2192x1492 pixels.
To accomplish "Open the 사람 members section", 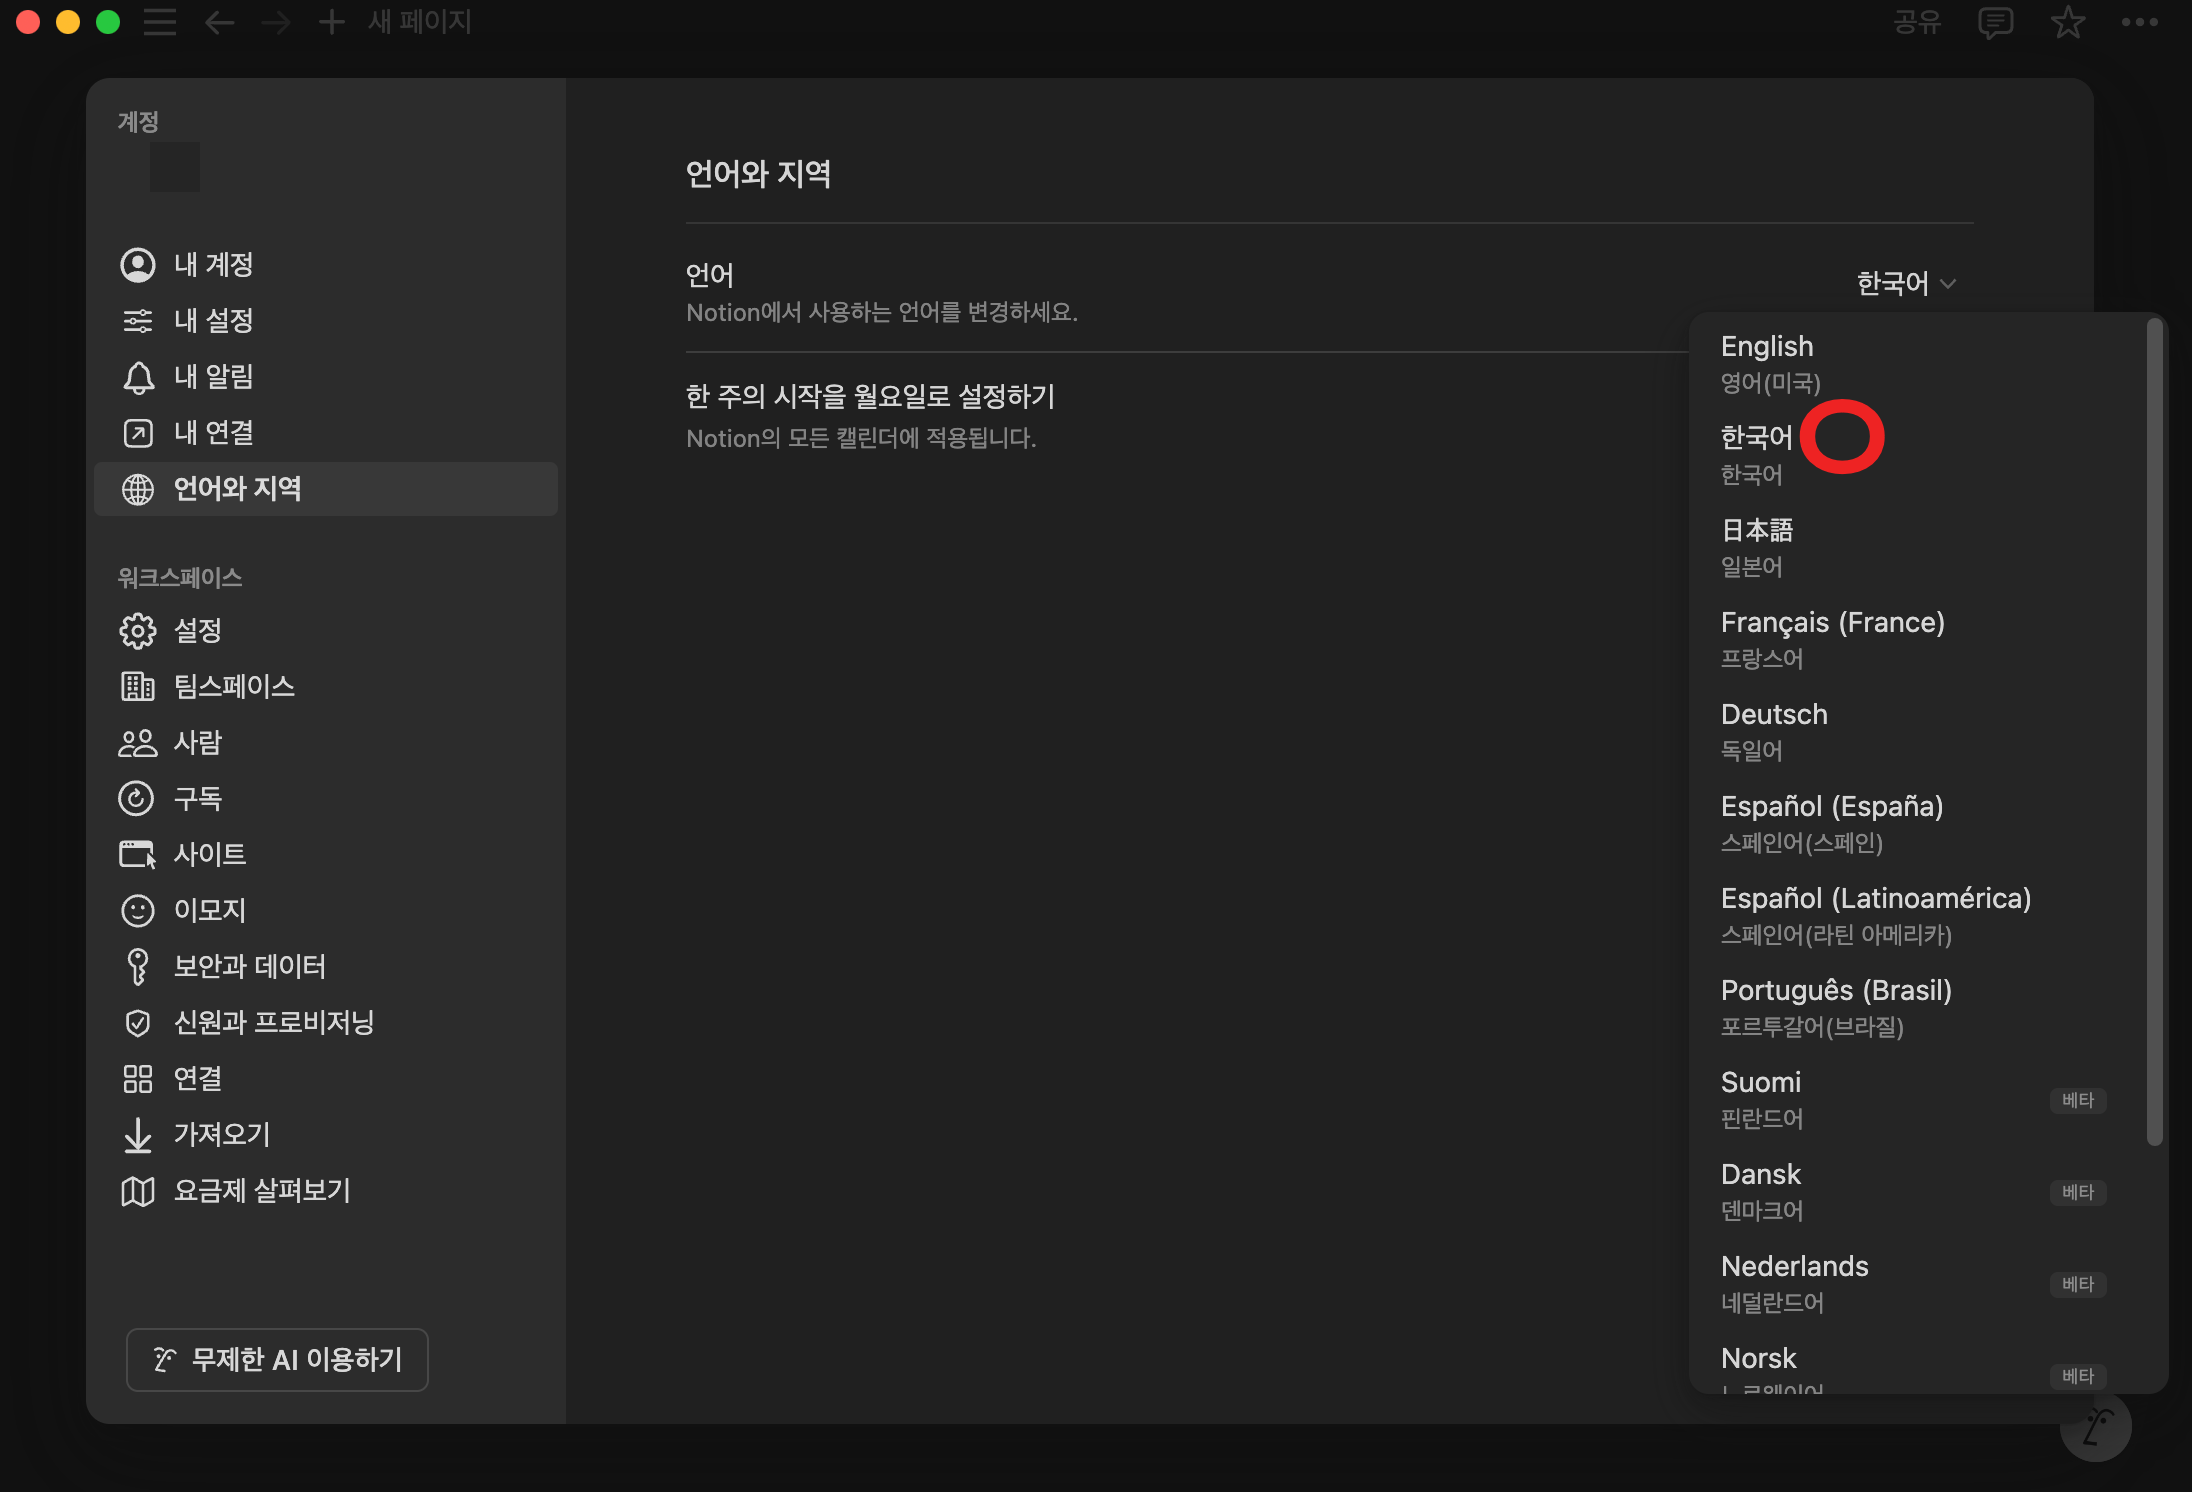I will [197, 743].
